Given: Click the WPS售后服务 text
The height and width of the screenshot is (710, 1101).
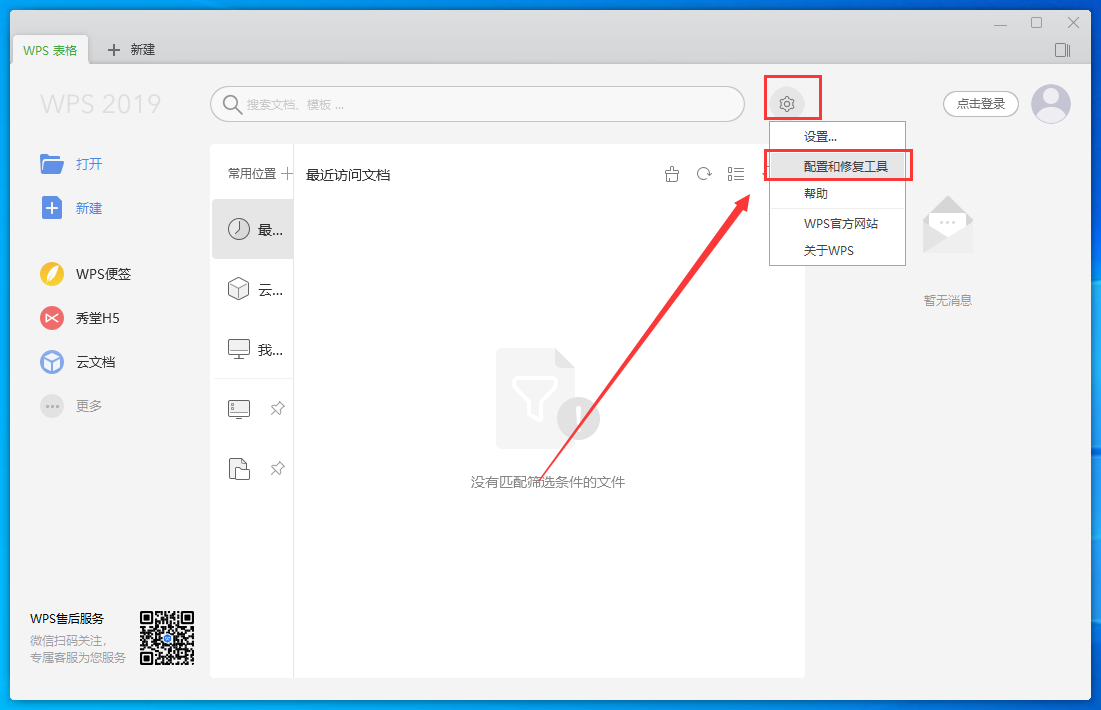Looking at the screenshot, I should (x=67, y=619).
